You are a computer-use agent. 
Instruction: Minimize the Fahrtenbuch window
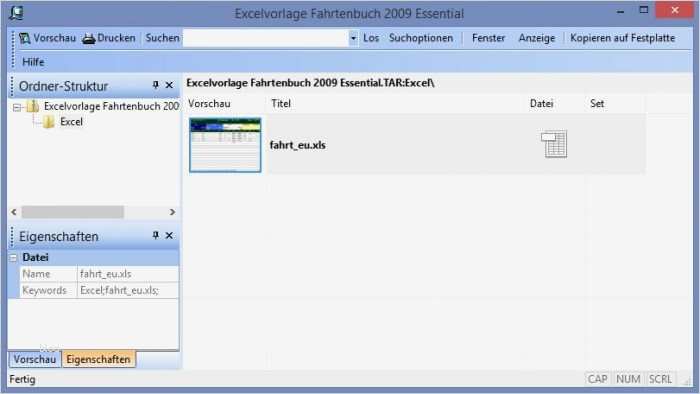pyautogui.click(x=621, y=11)
